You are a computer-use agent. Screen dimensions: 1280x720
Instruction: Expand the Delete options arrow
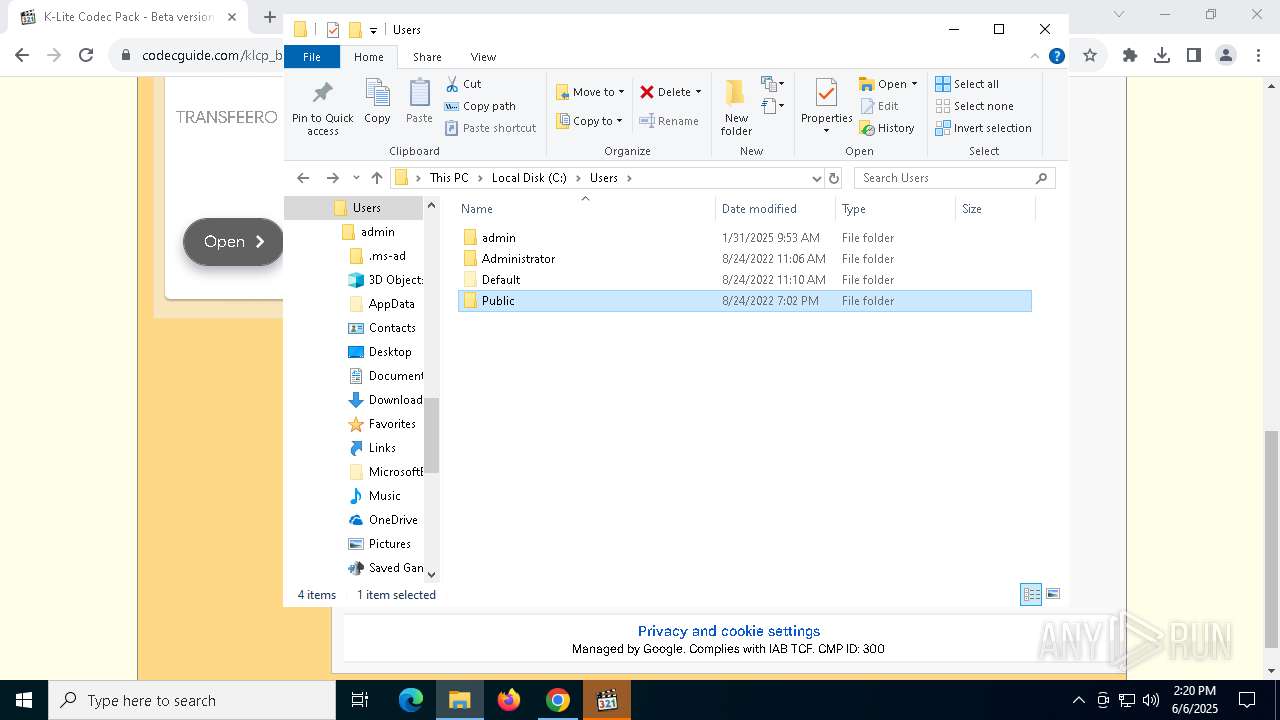click(x=698, y=92)
